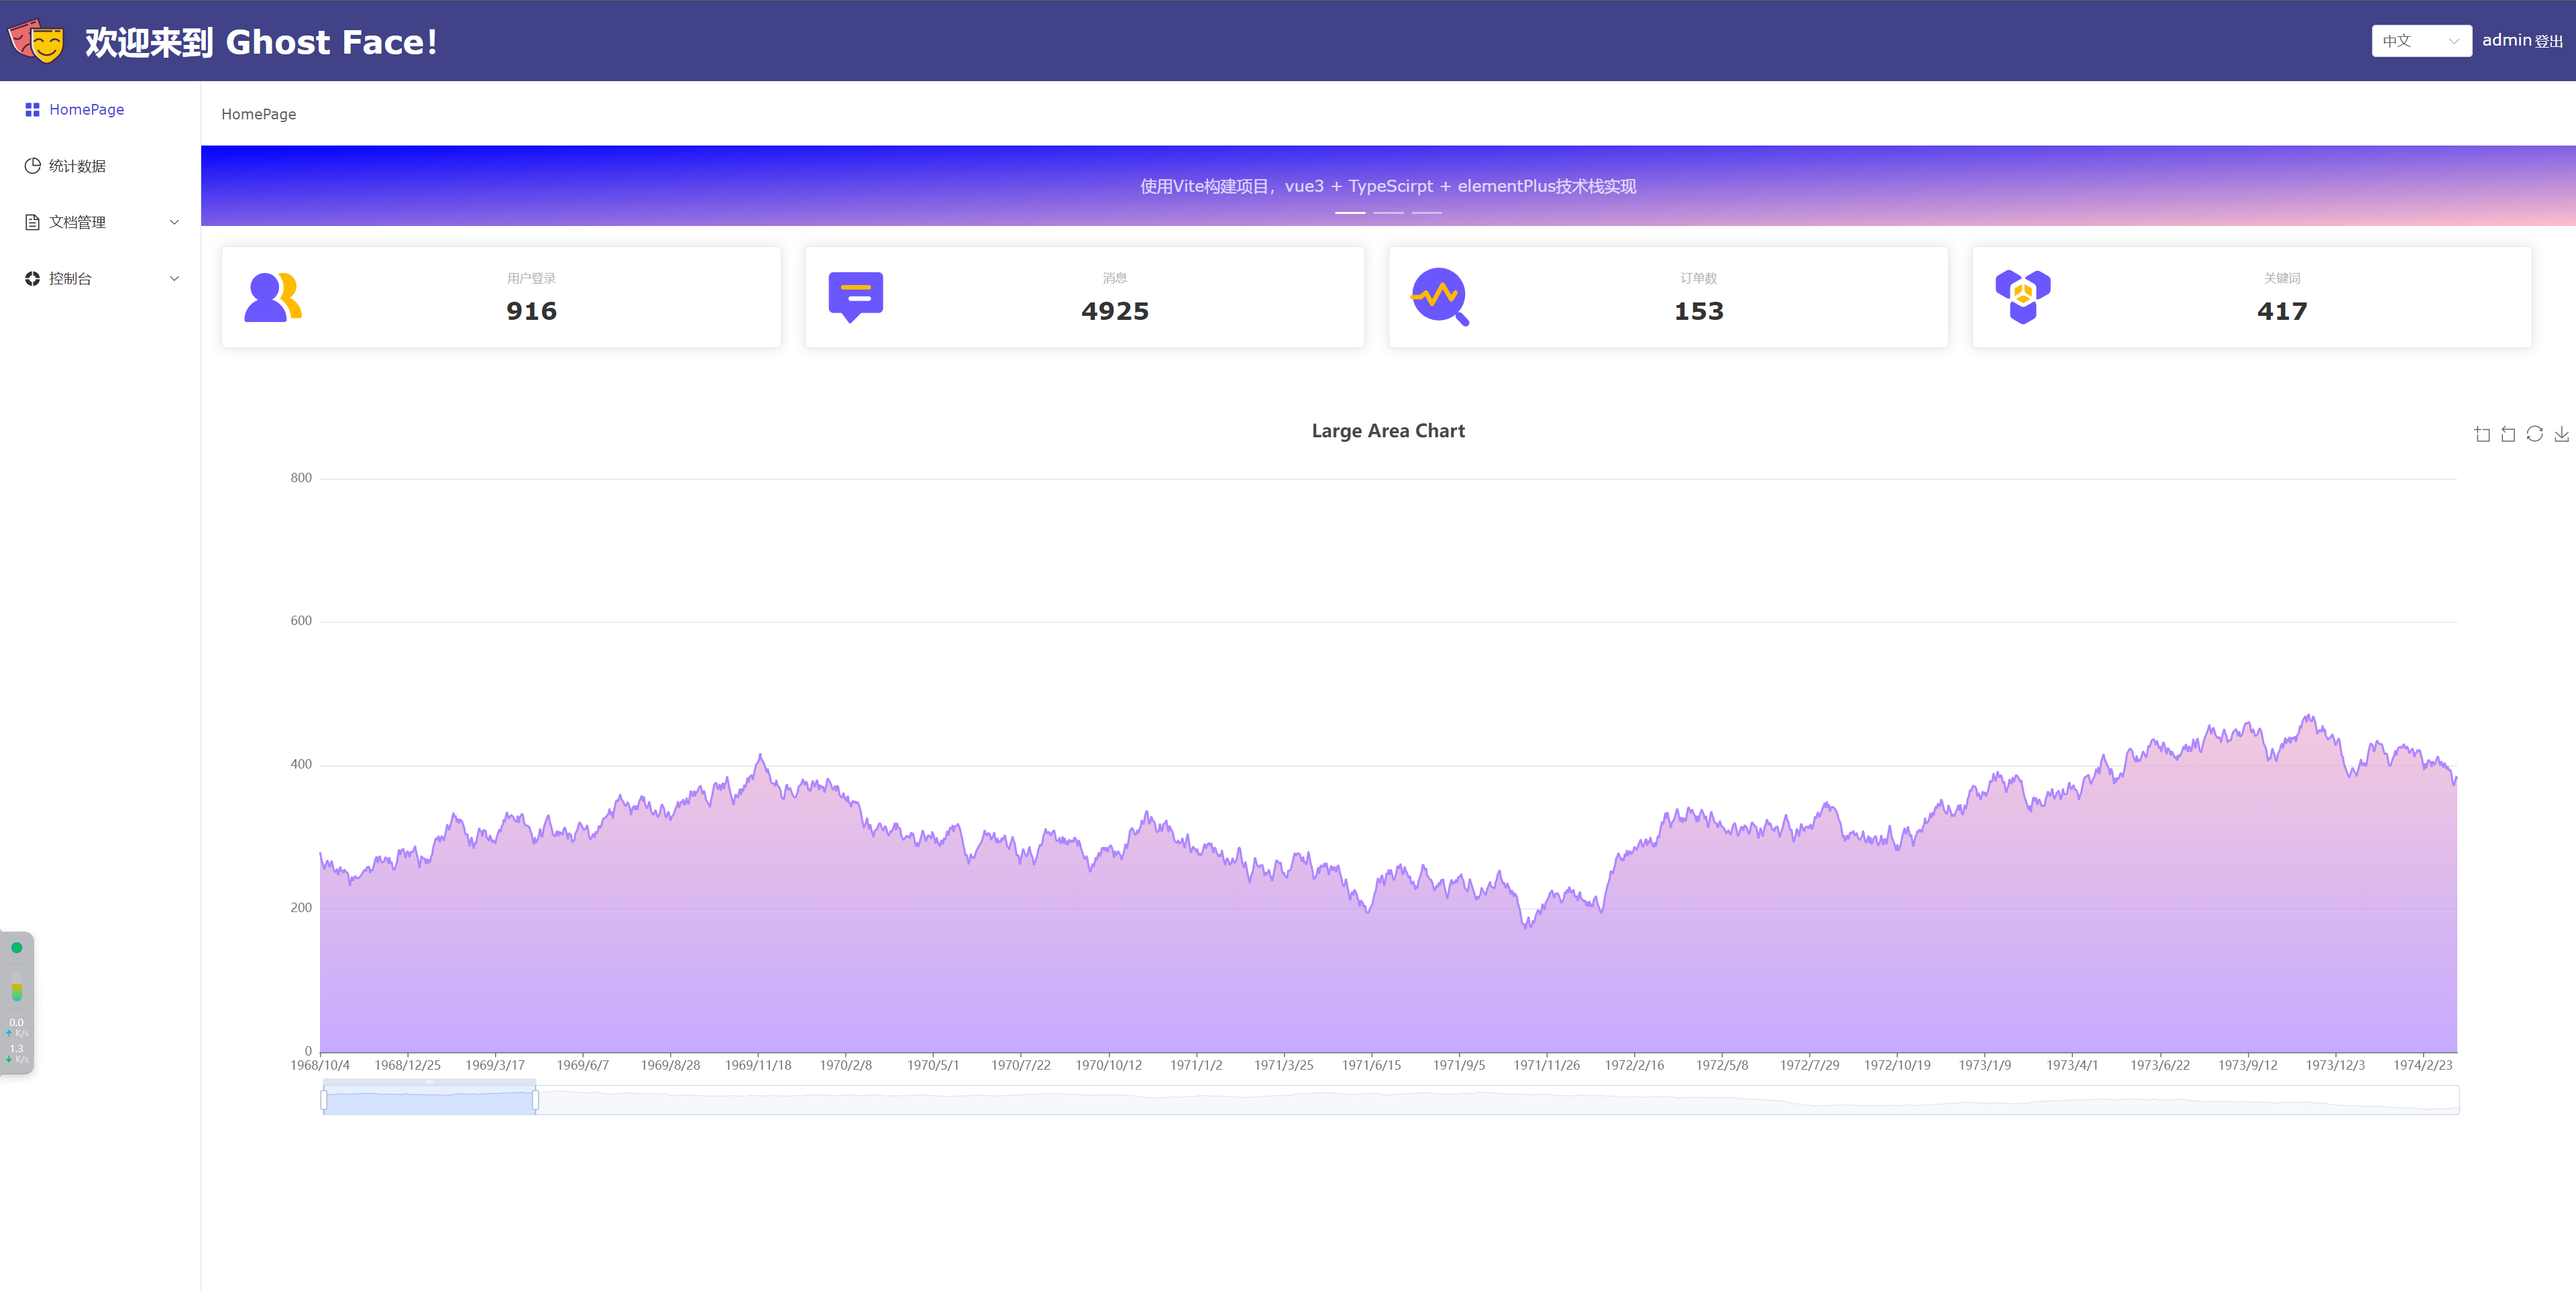2576x1291 pixels.
Task: Click the 用户登录 card label
Action: [x=531, y=278]
